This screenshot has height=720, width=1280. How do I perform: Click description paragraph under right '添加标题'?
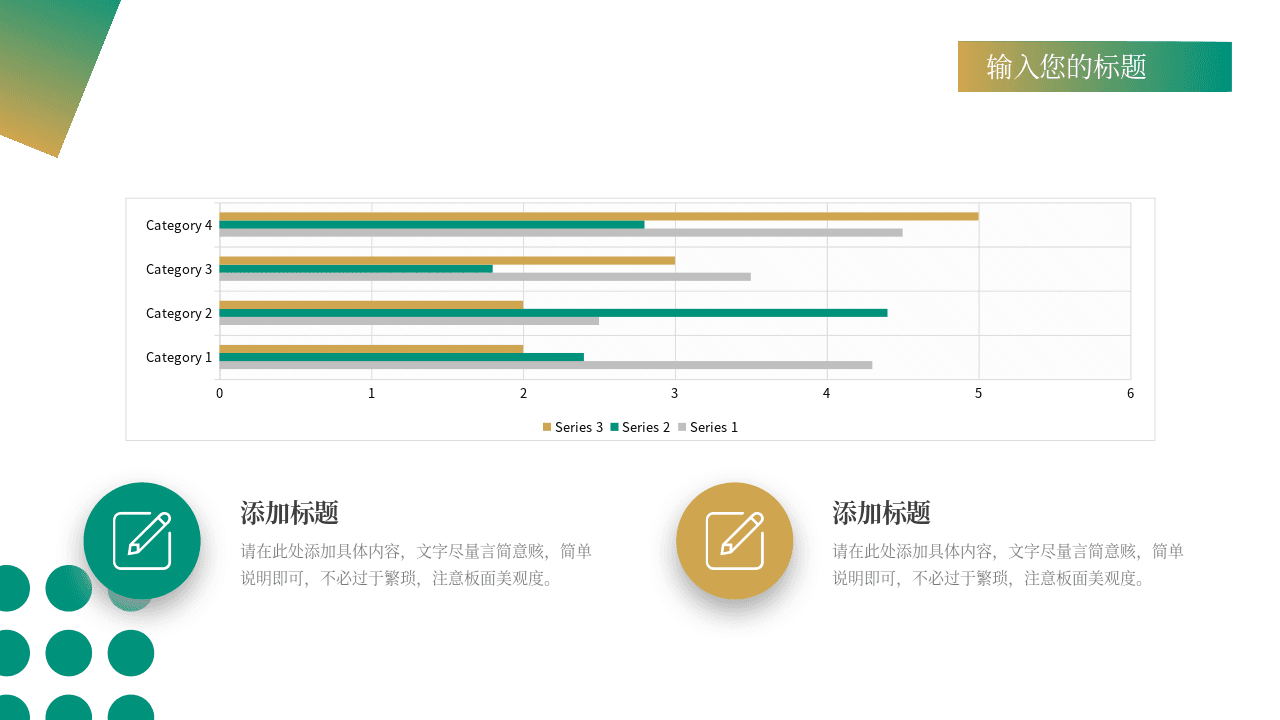[1008, 565]
